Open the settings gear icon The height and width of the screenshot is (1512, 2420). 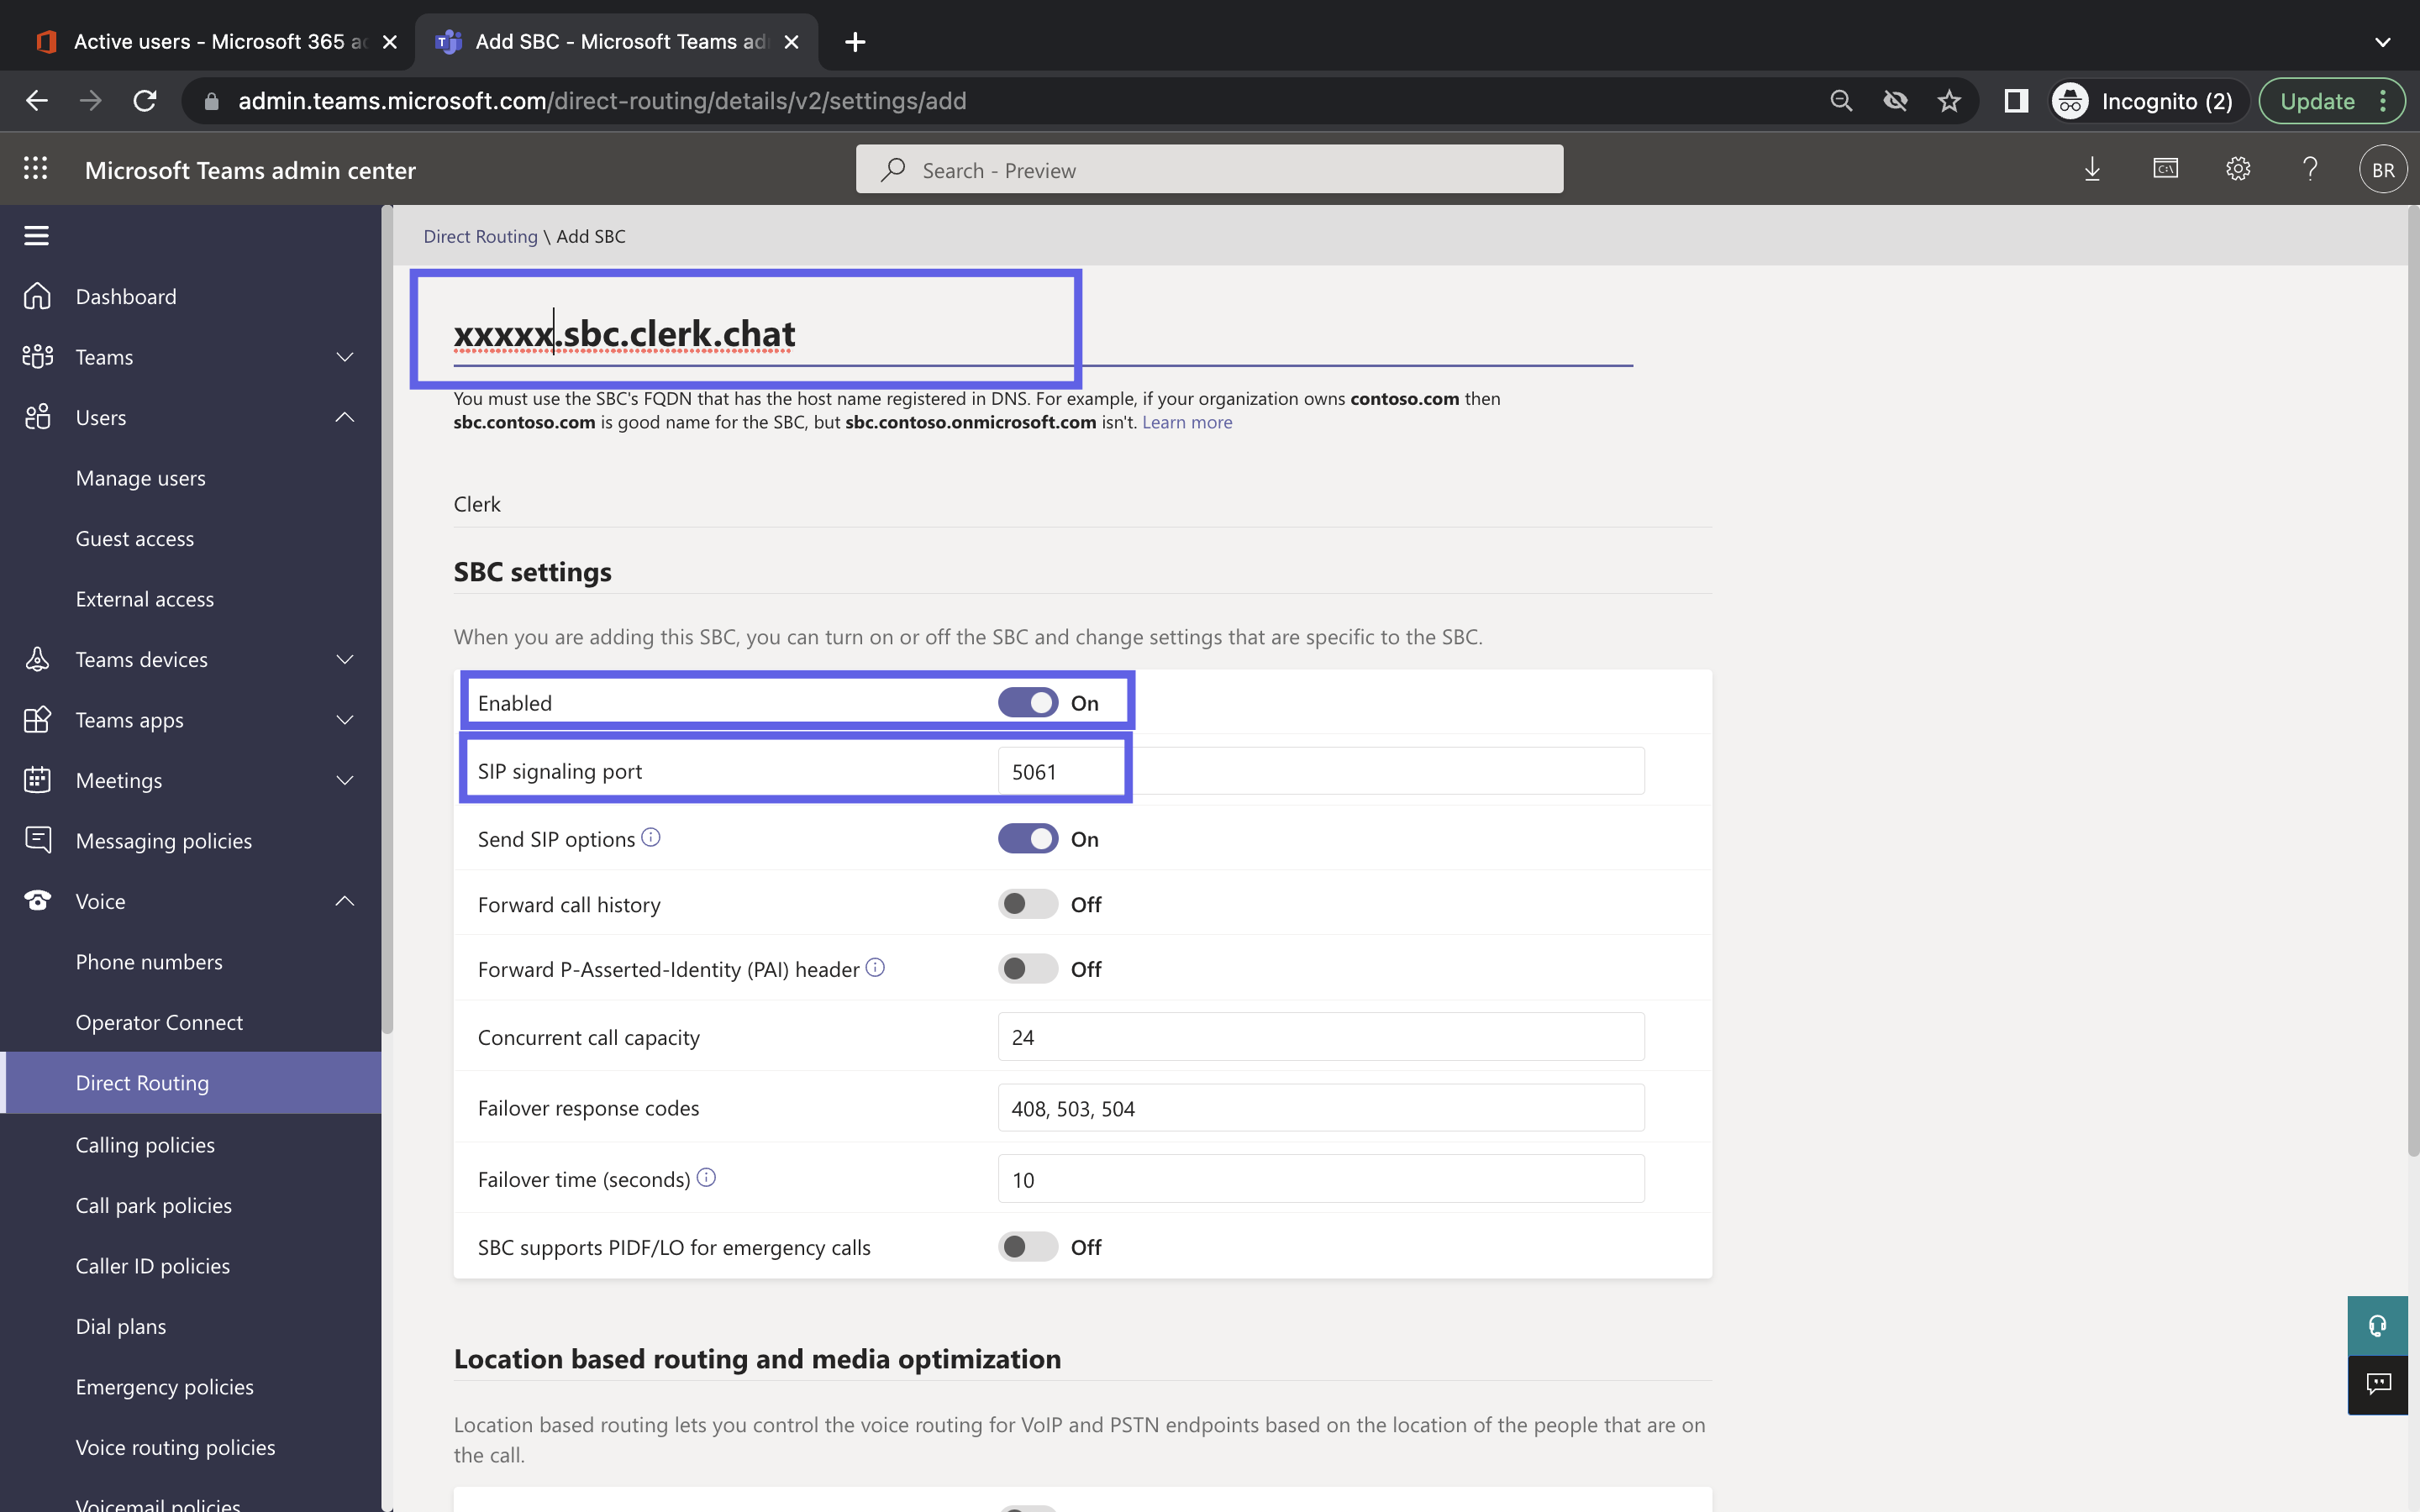[2238, 169]
